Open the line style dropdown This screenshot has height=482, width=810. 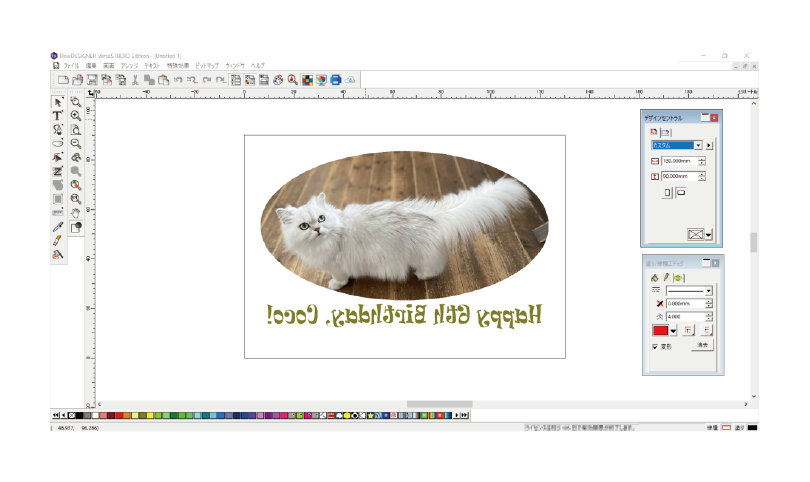(708, 291)
